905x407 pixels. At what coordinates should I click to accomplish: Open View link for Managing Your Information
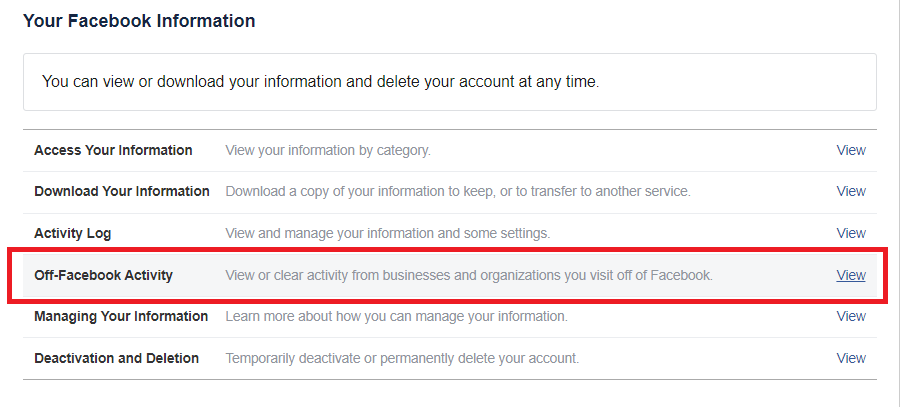851,316
